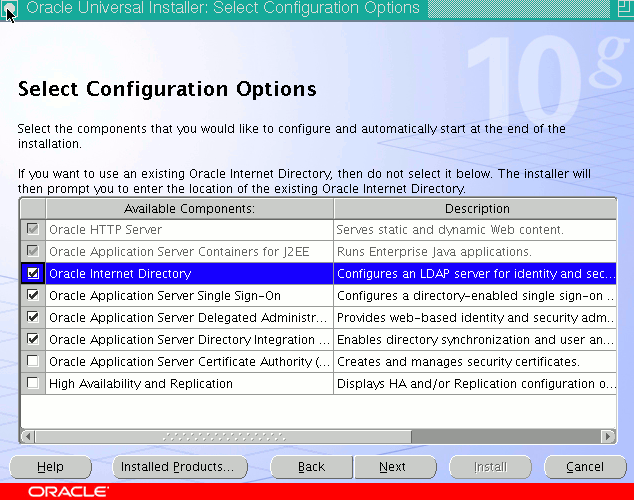Select High Availability and Replication text

pyautogui.click(x=141, y=383)
